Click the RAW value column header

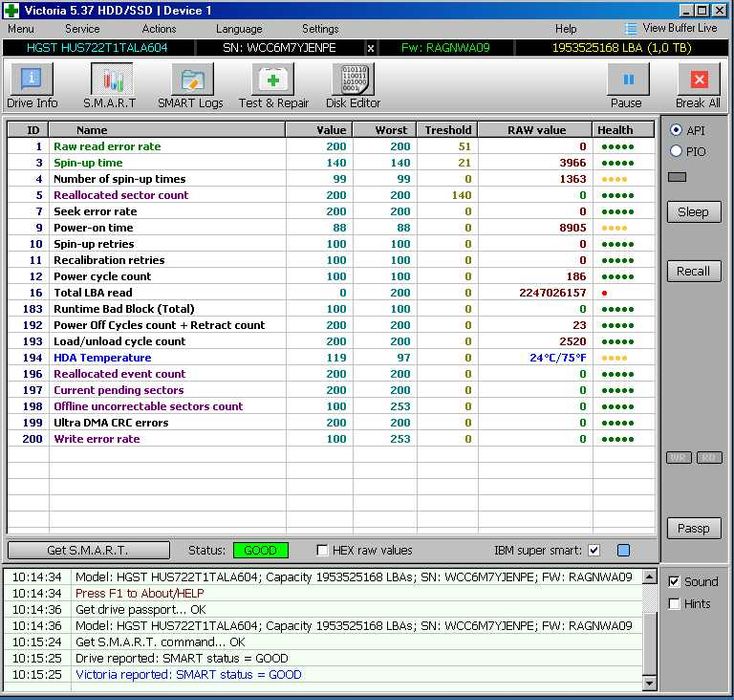pos(536,130)
